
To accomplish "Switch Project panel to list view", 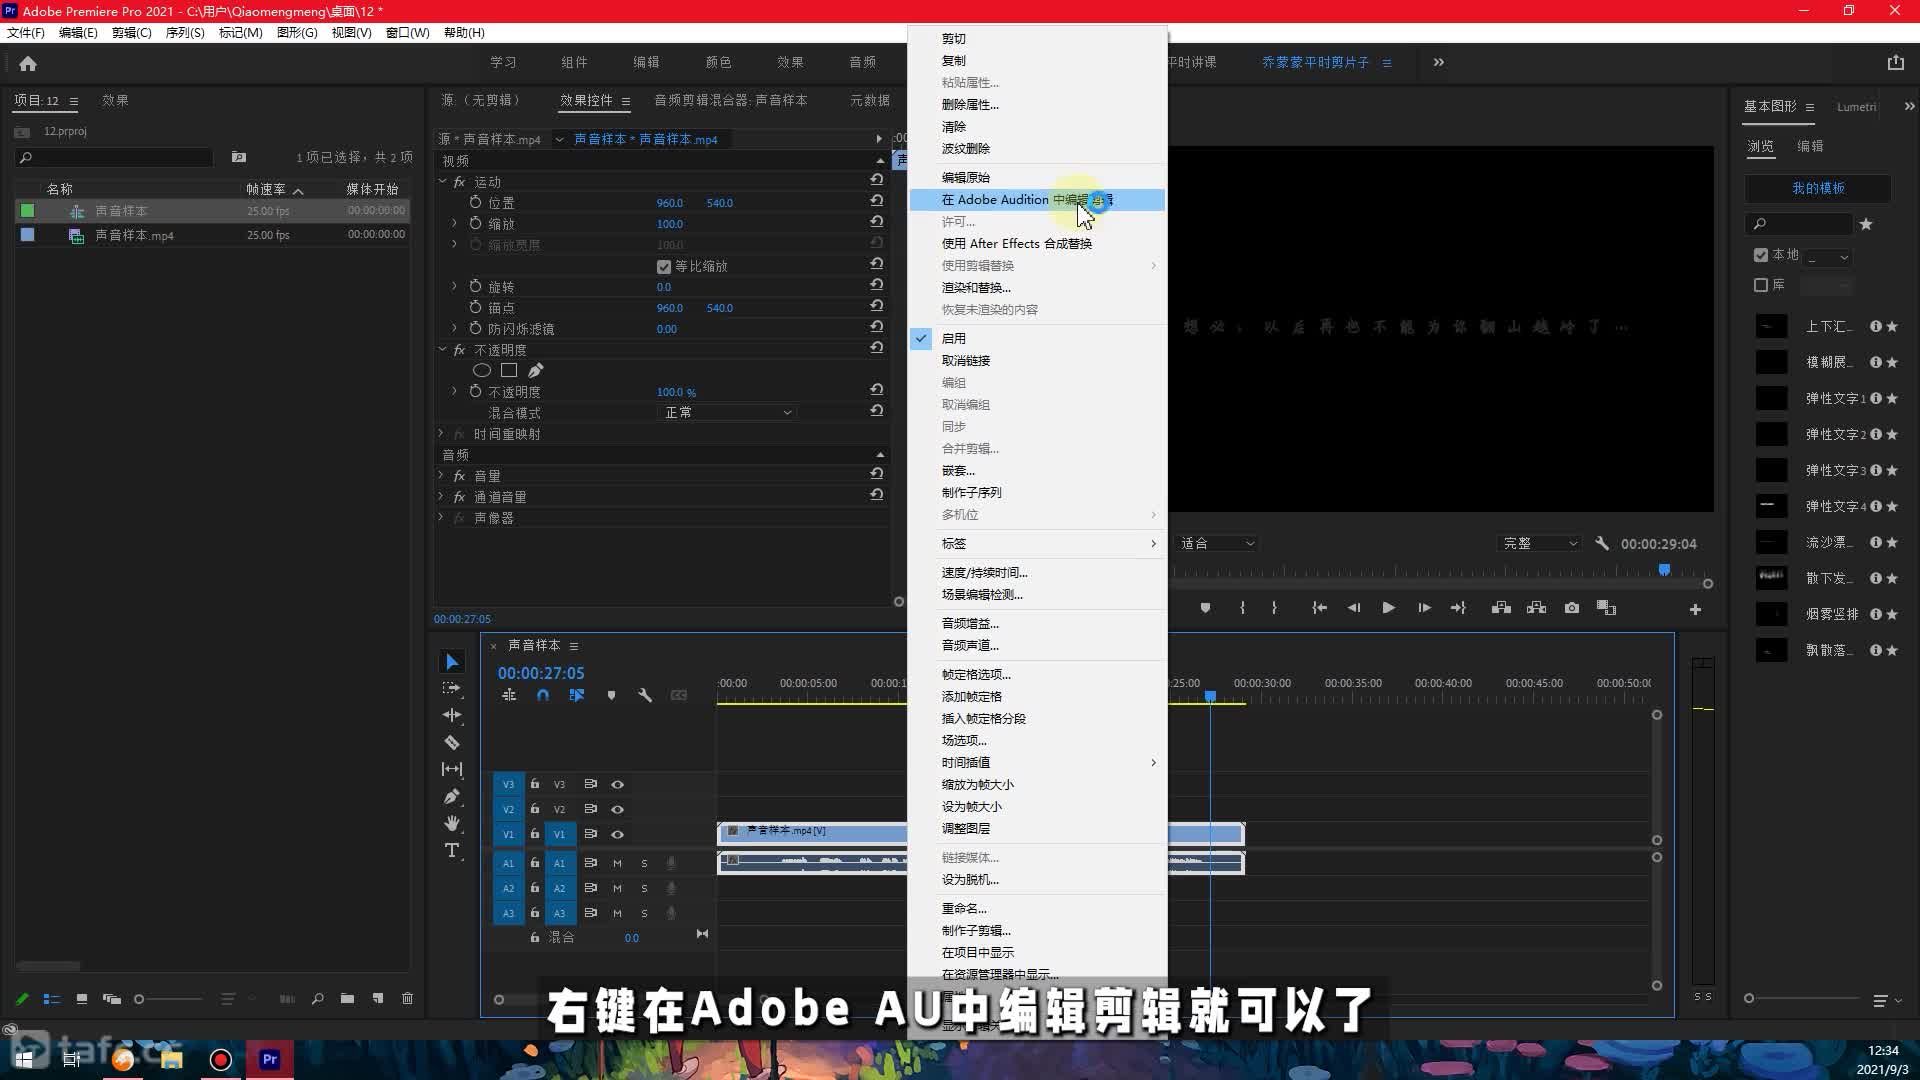I will pos(52,998).
